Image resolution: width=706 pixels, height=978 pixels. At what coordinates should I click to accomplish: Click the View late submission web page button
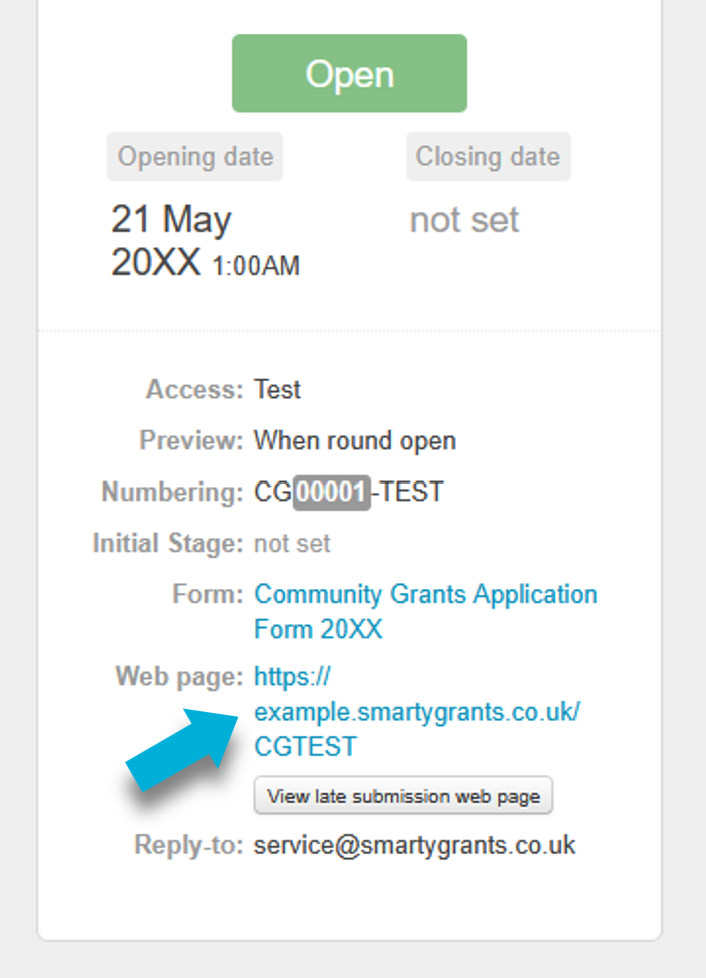[403, 796]
